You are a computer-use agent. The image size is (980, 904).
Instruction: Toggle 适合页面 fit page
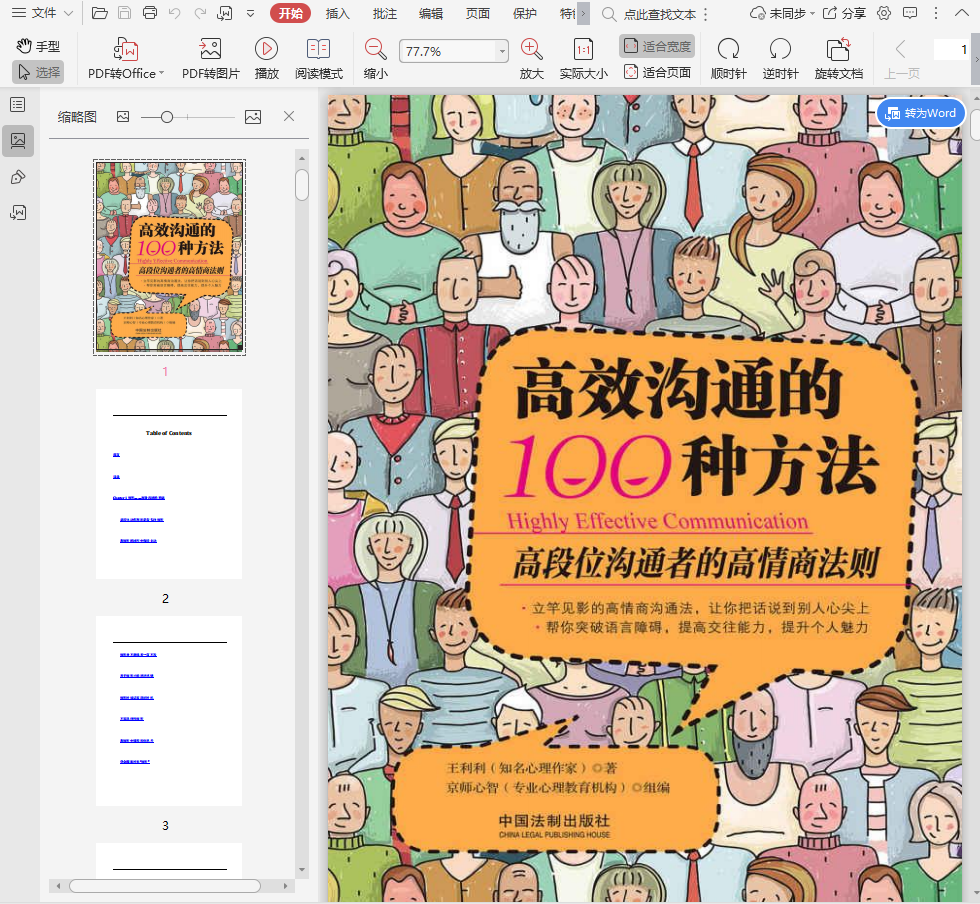click(657, 73)
